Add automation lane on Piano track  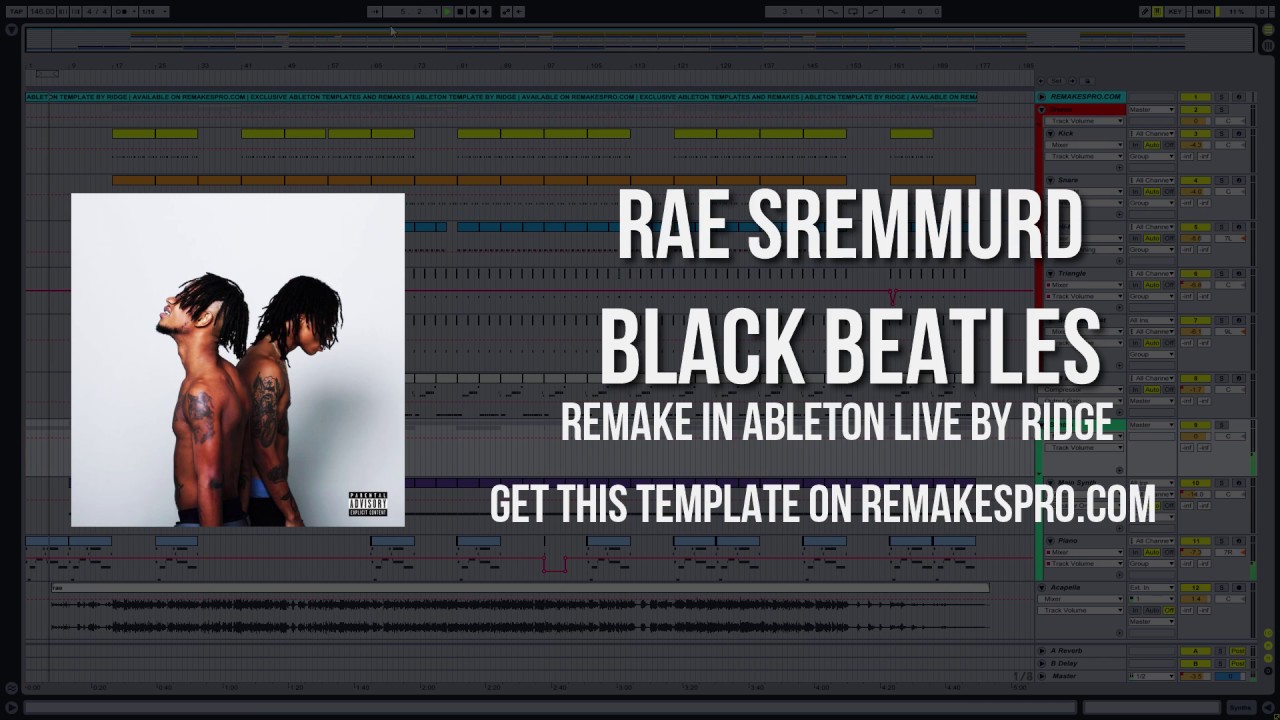1119,575
